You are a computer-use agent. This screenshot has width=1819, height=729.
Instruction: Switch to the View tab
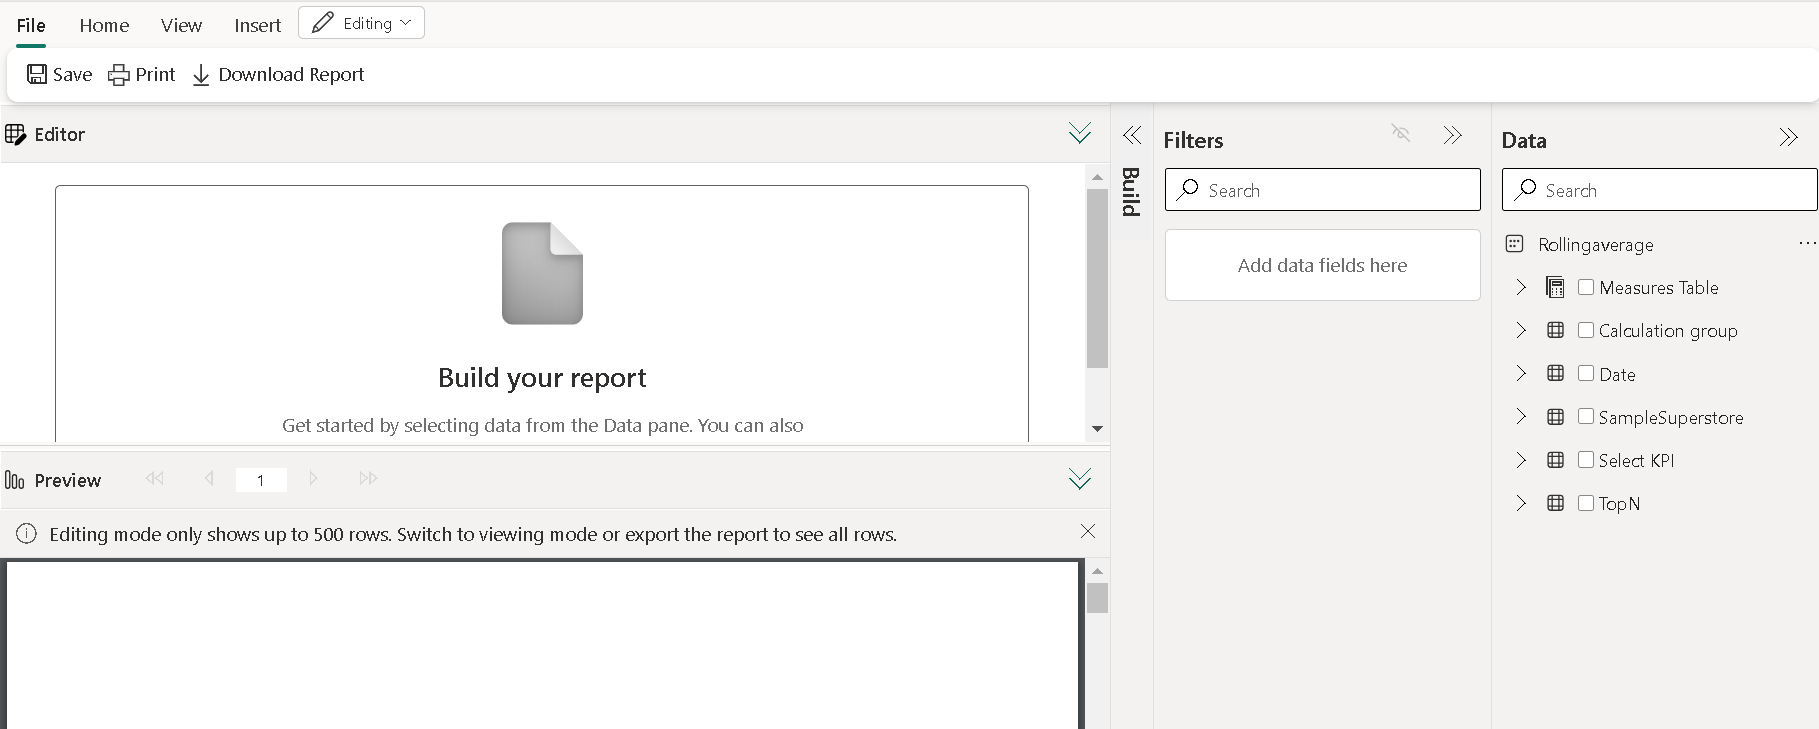tap(181, 25)
